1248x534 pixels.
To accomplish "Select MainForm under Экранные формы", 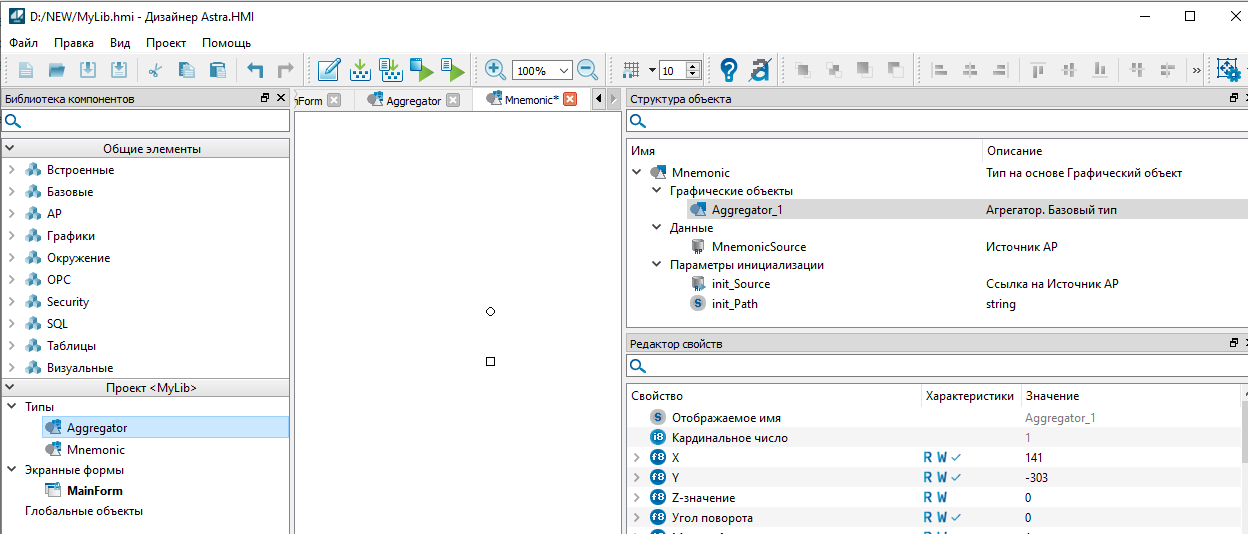I will (94, 491).
